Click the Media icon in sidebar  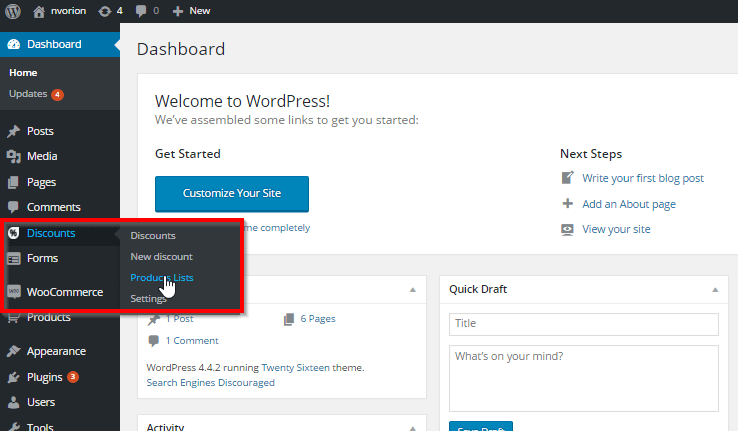[14, 156]
